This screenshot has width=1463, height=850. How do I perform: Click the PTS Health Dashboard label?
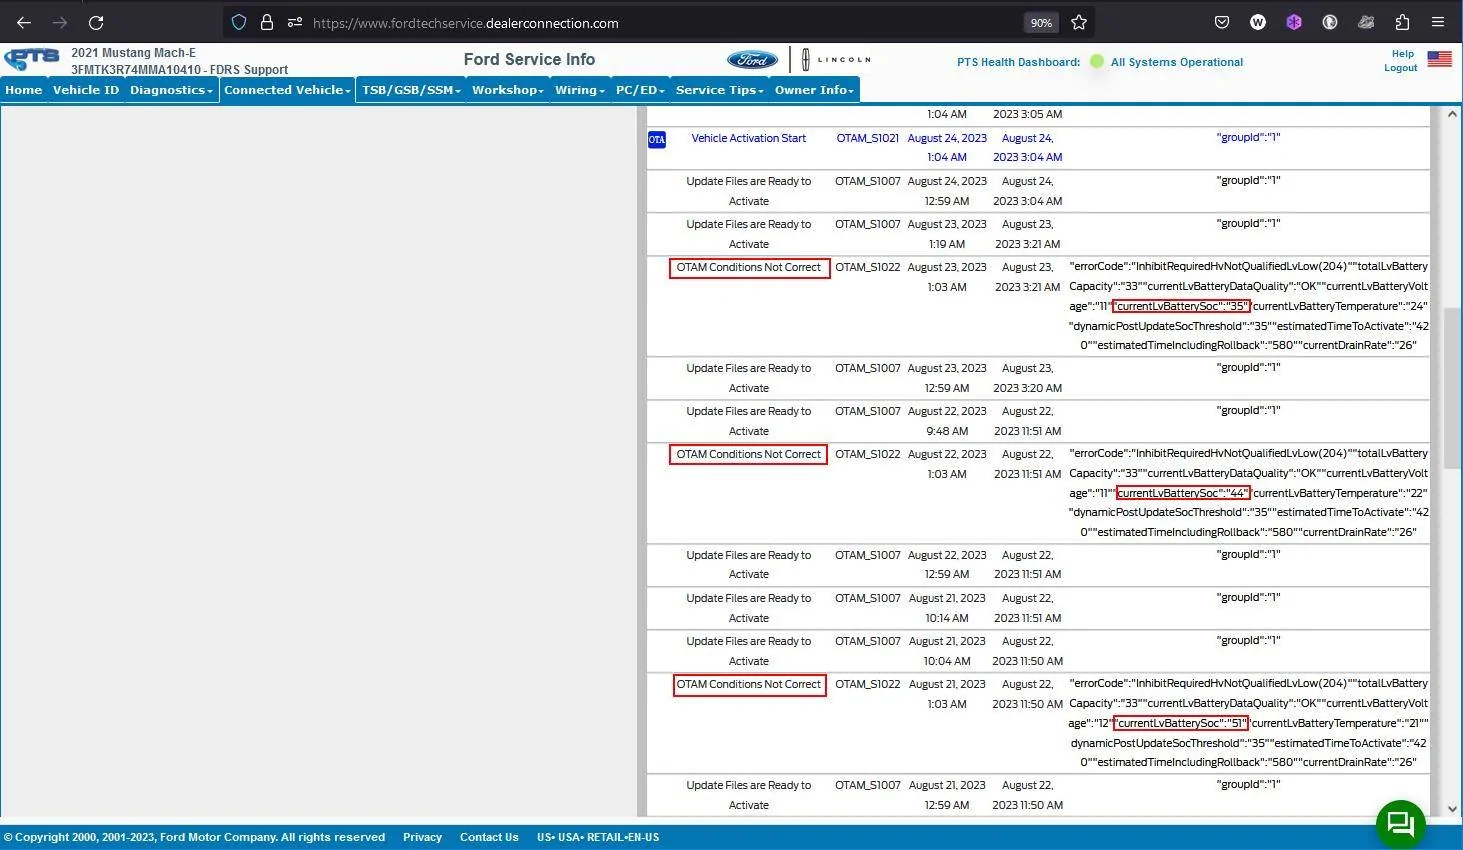pos(1018,62)
